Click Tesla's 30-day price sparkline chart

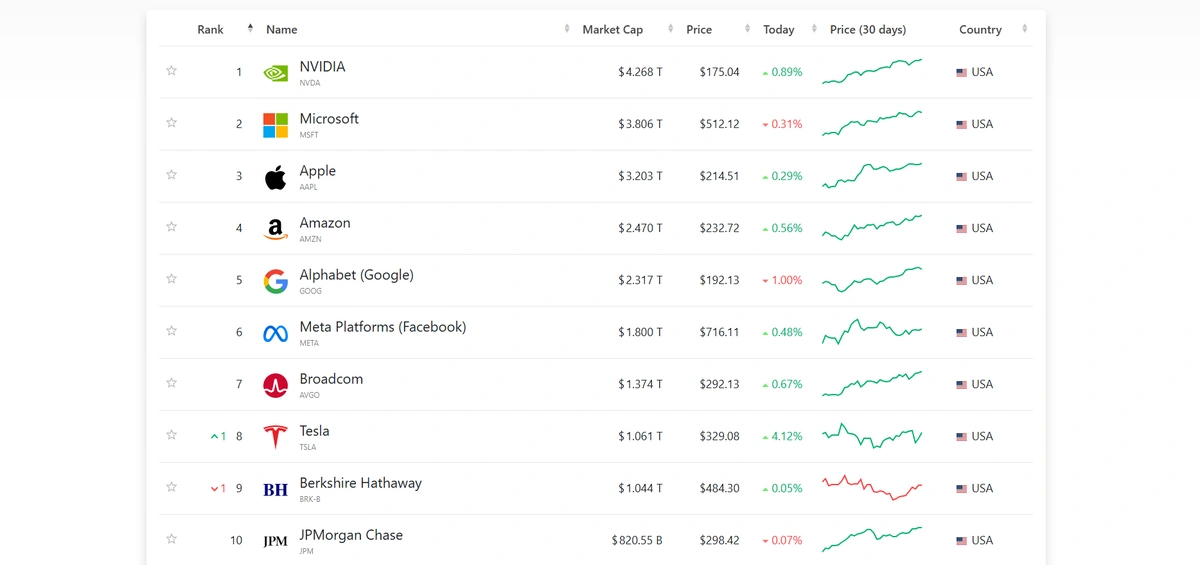pyautogui.click(x=872, y=436)
